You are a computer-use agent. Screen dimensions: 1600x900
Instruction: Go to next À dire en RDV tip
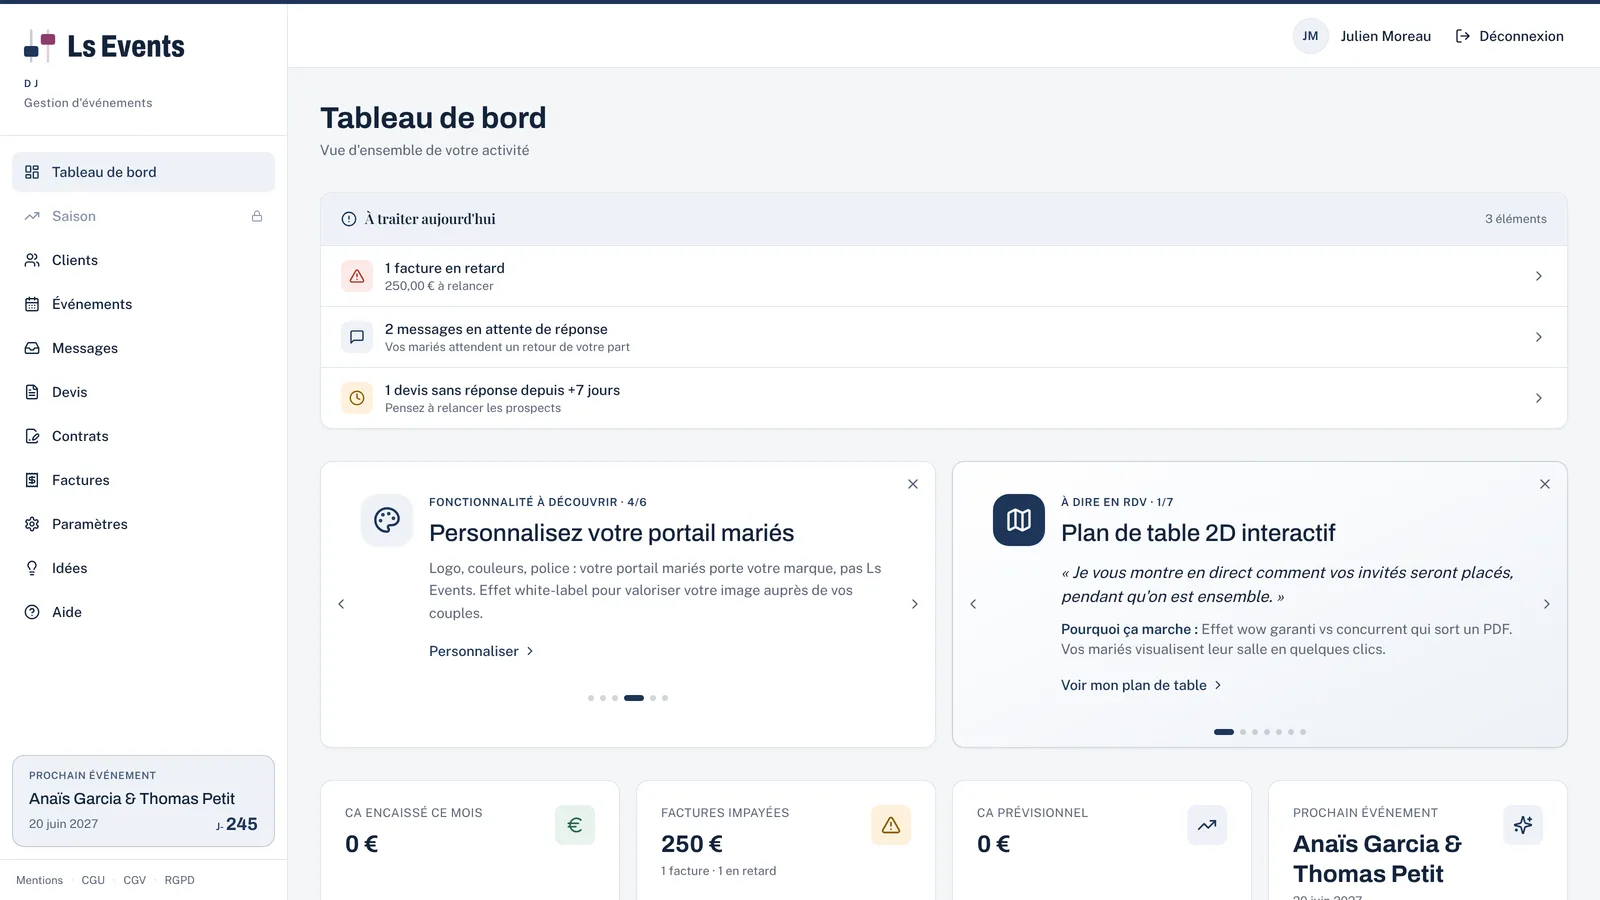tap(1547, 604)
